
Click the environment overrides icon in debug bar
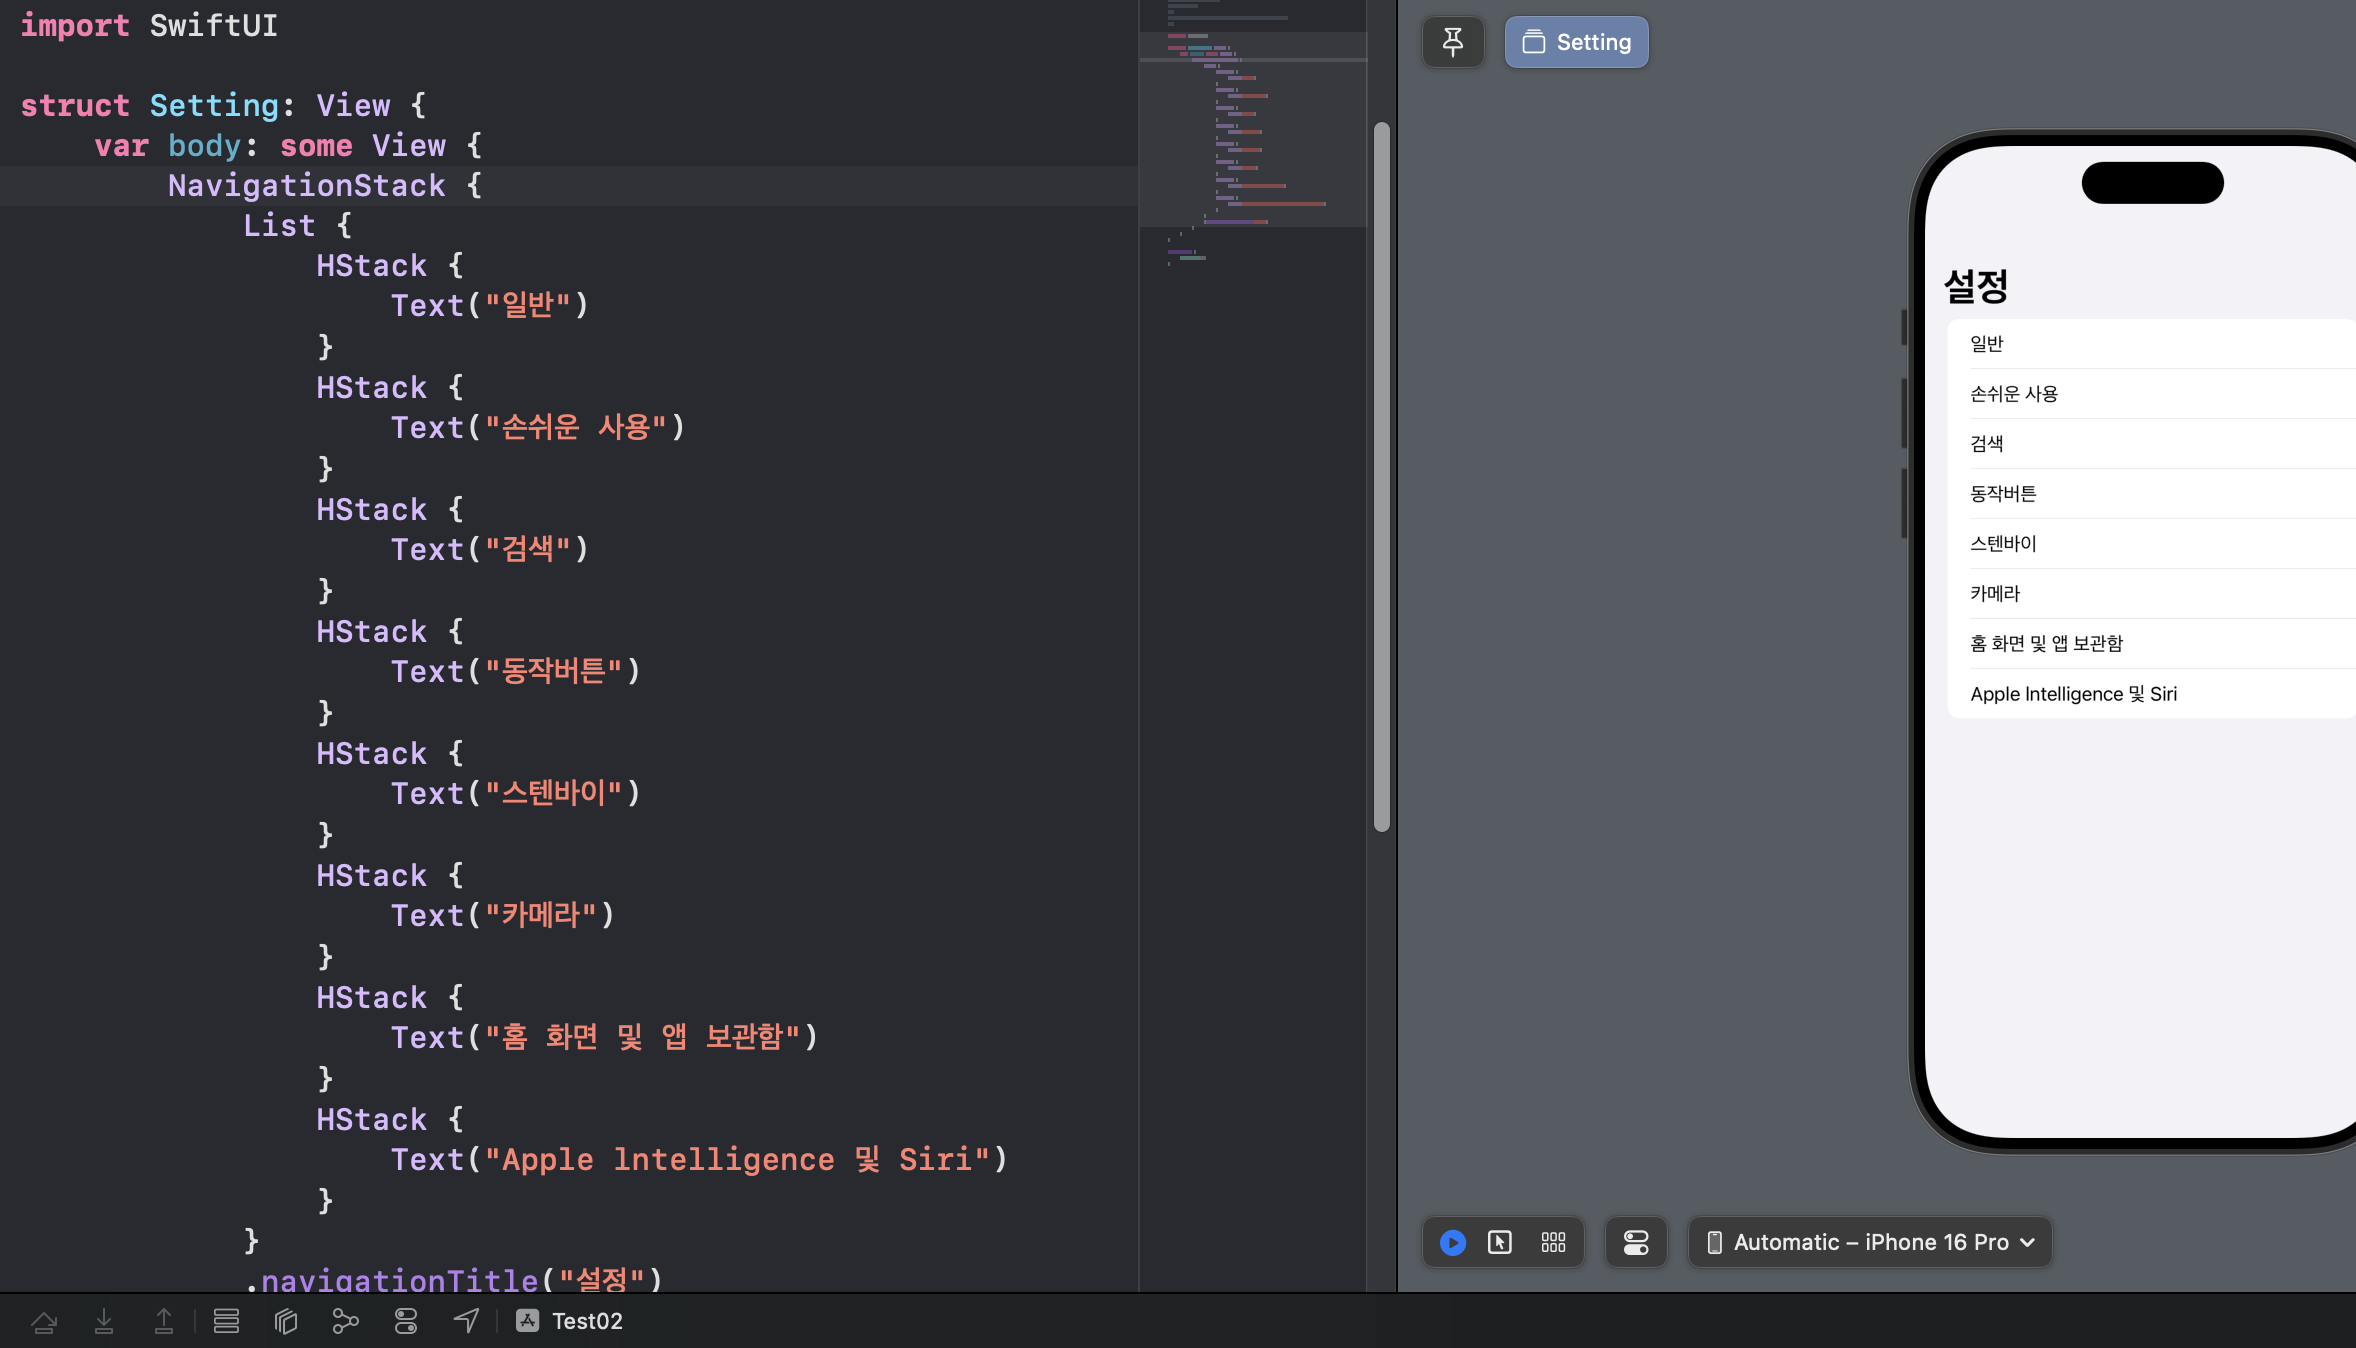click(x=406, y=1321)
